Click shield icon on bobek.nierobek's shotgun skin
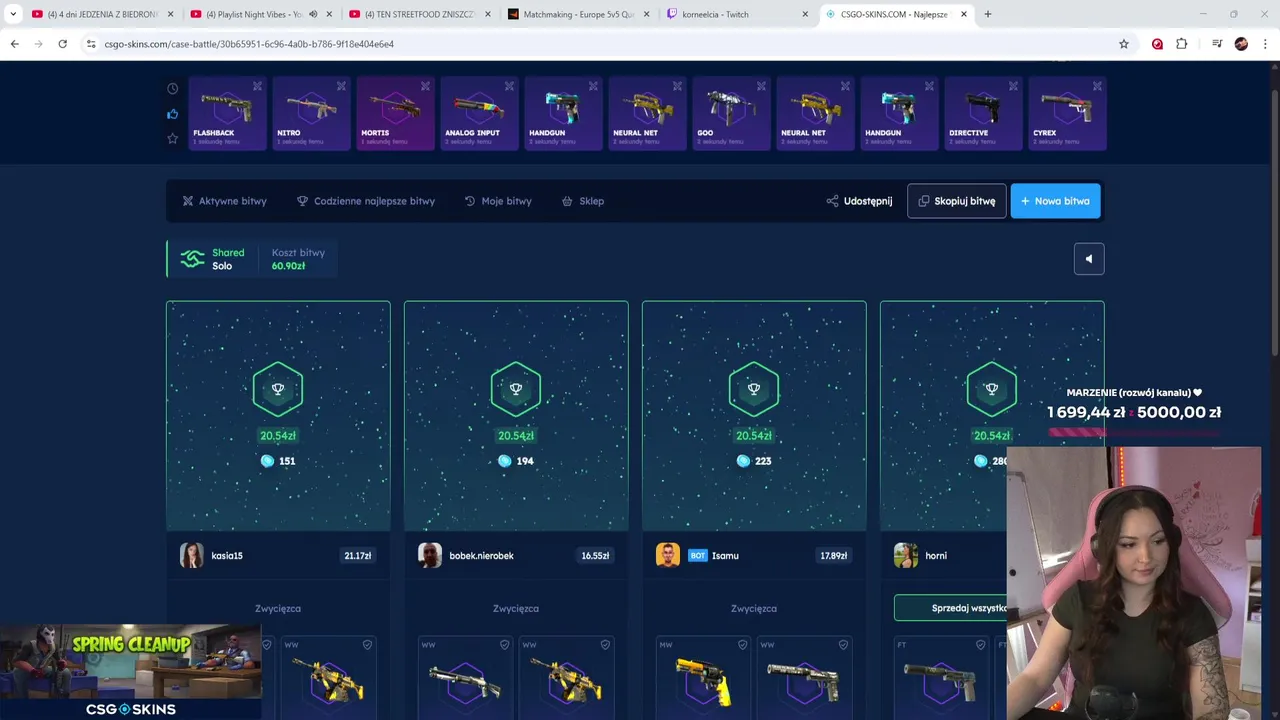The height and width of the screenshot is (720, 1280). tap(505, 645)
